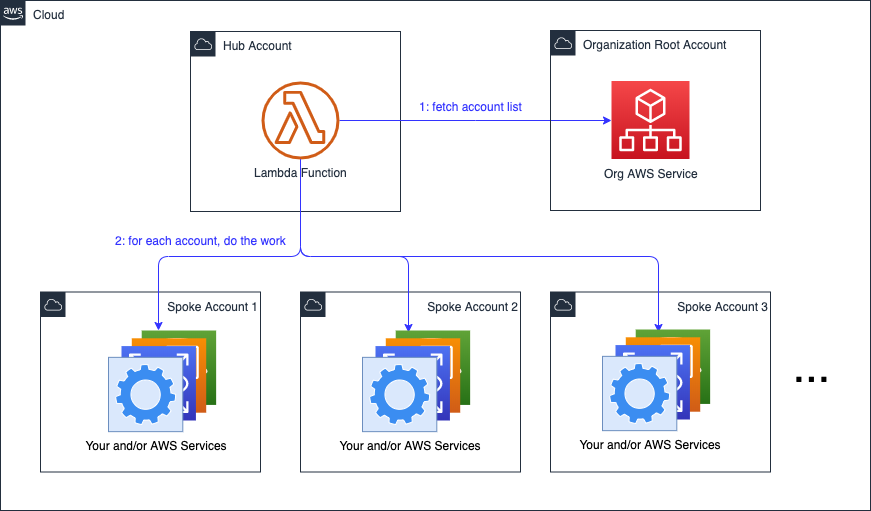Select the 'Lambda Function' label
This screenshot has height=511, width=871.
pyautogui.click(x=300, y=173)
